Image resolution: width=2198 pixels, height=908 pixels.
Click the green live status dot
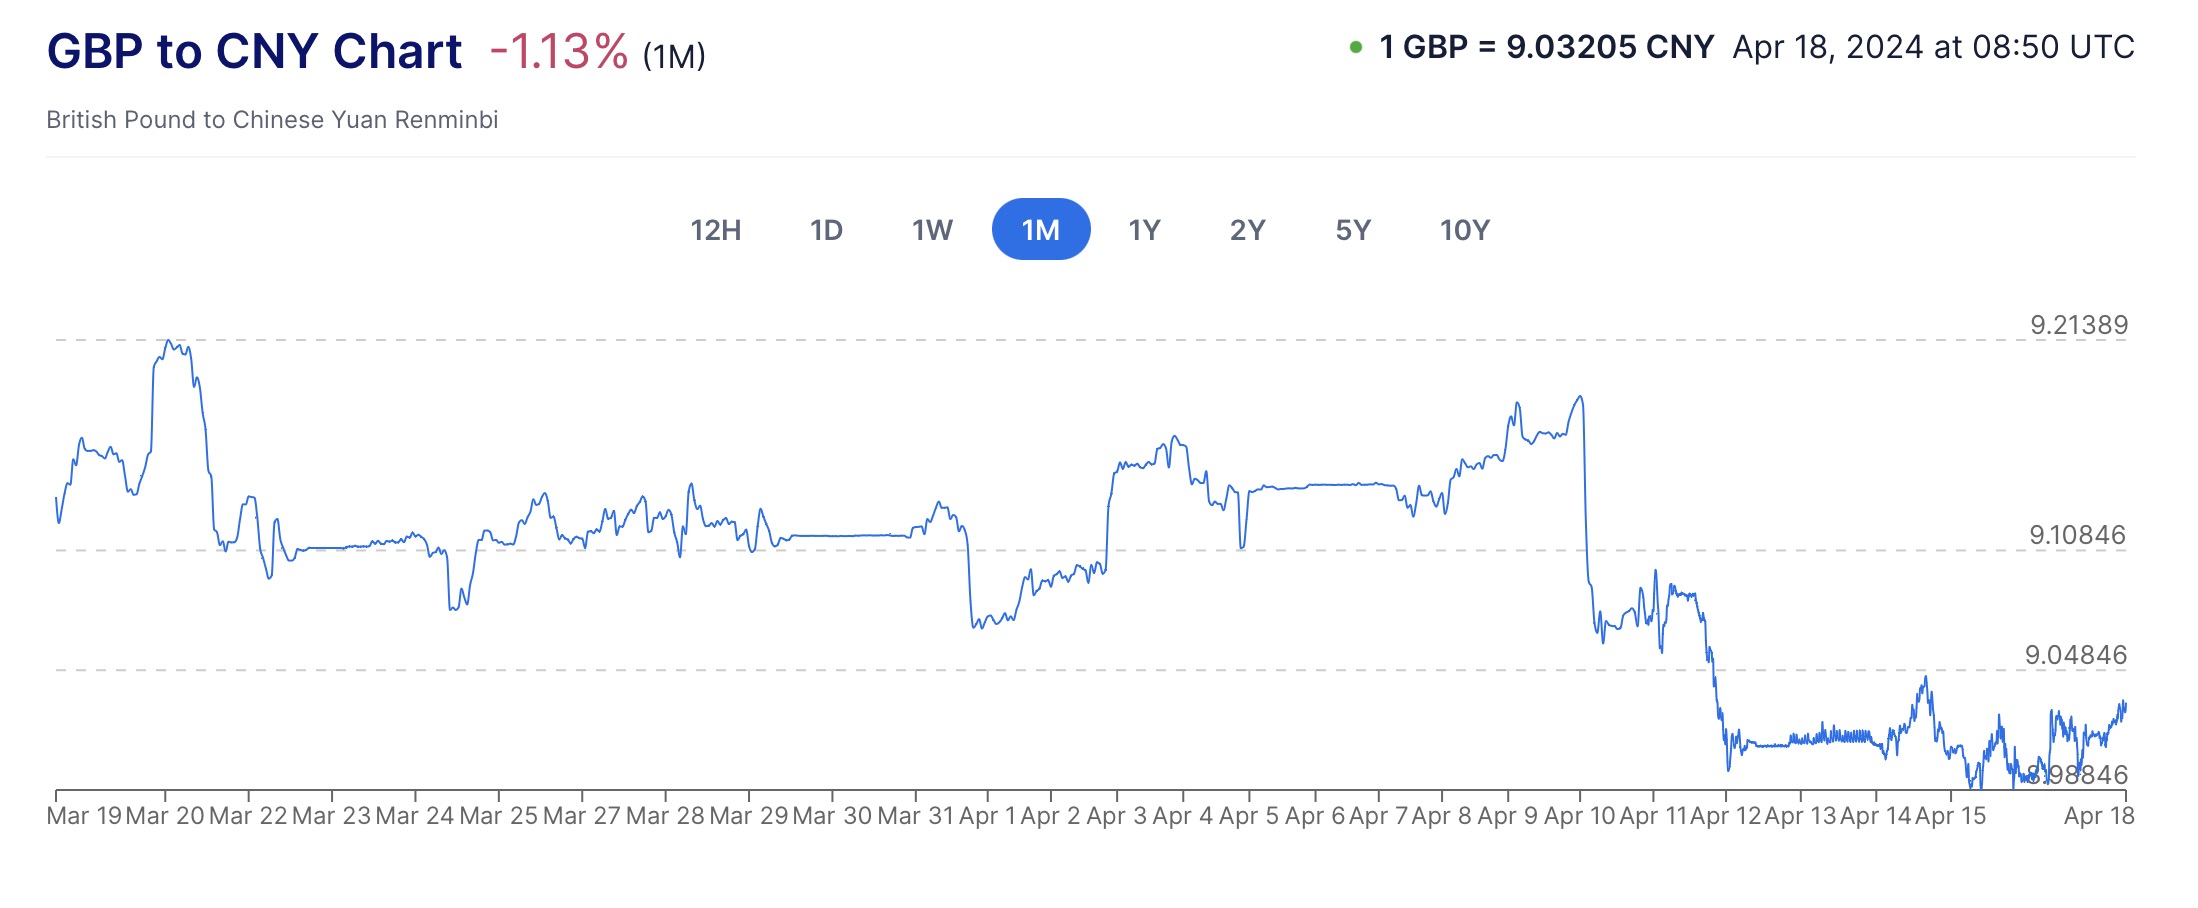(1356, 47)
